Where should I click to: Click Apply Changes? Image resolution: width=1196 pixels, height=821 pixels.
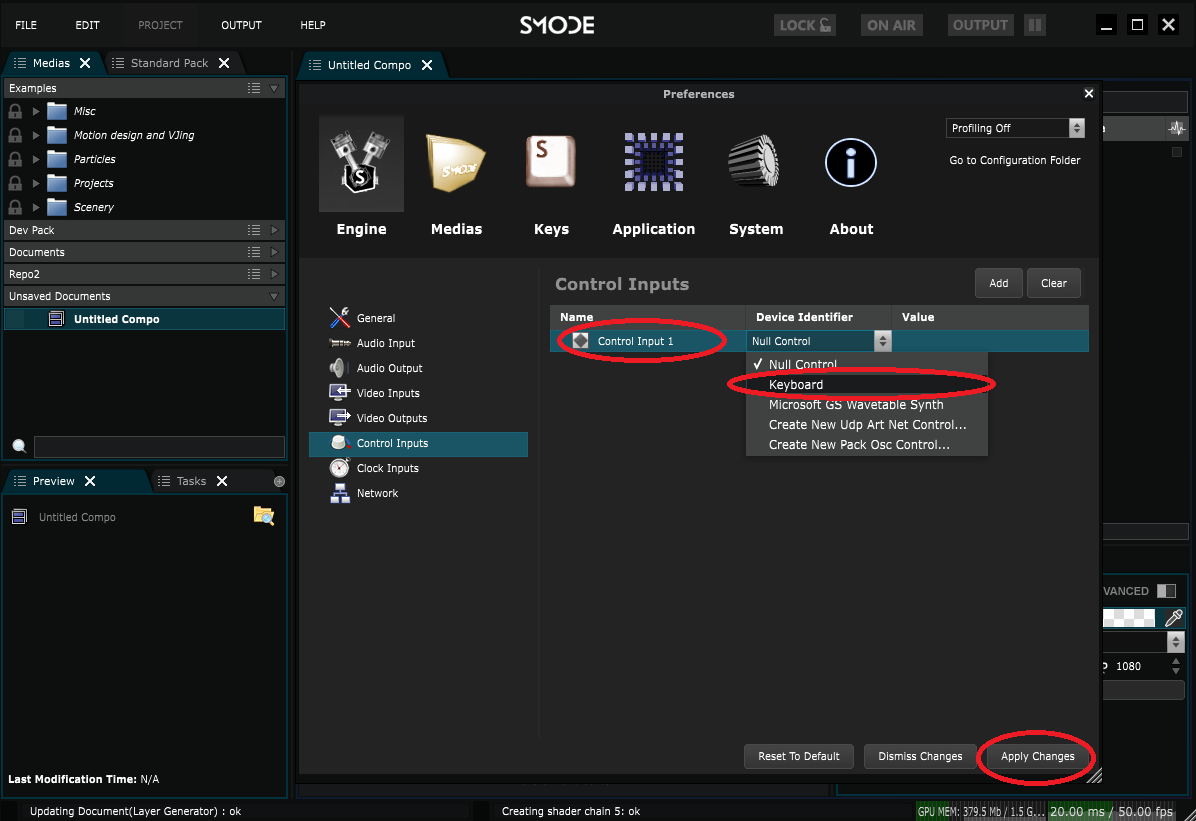click(x=1037, y=756)
